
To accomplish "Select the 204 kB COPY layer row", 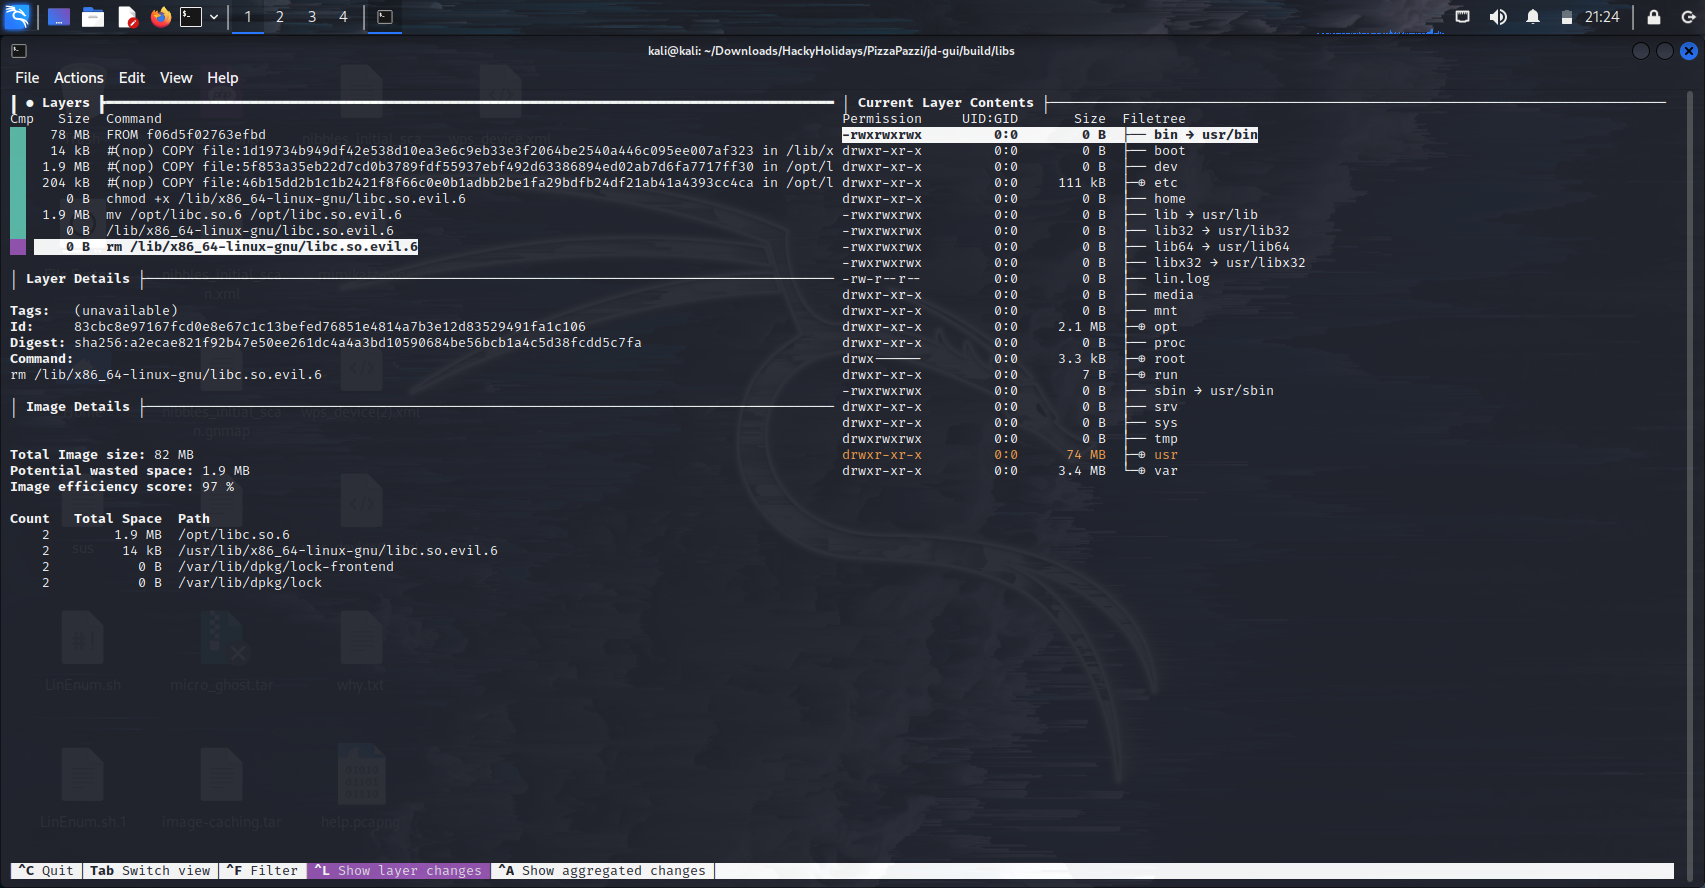I will click(434, 183).
